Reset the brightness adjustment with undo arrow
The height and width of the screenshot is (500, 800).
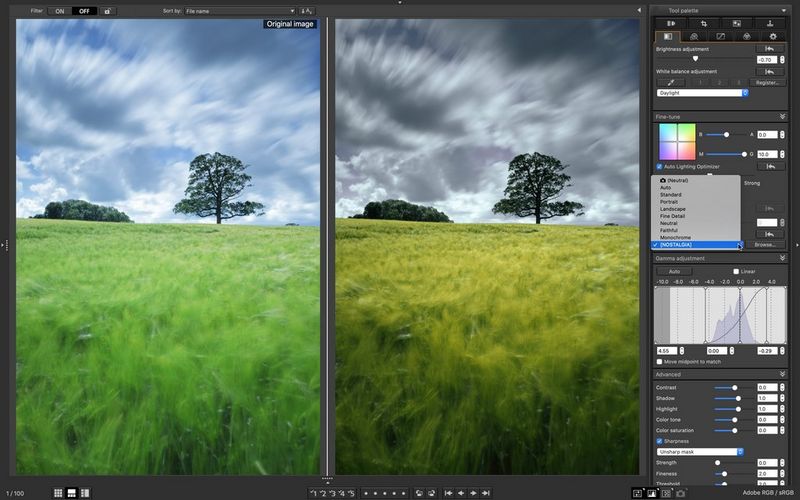pyautogui.click(x=769, y=48)
